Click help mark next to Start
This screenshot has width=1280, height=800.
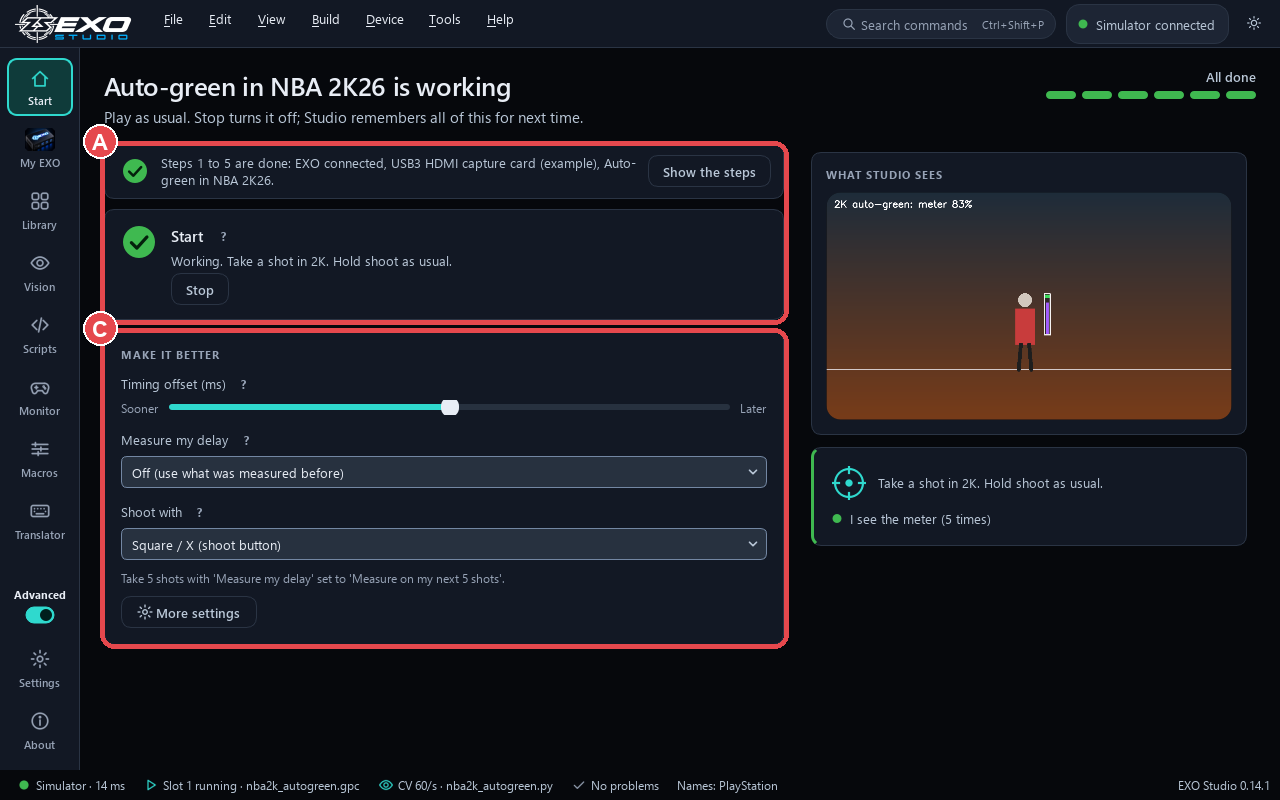pyautogui.click(x=223, y=237)
